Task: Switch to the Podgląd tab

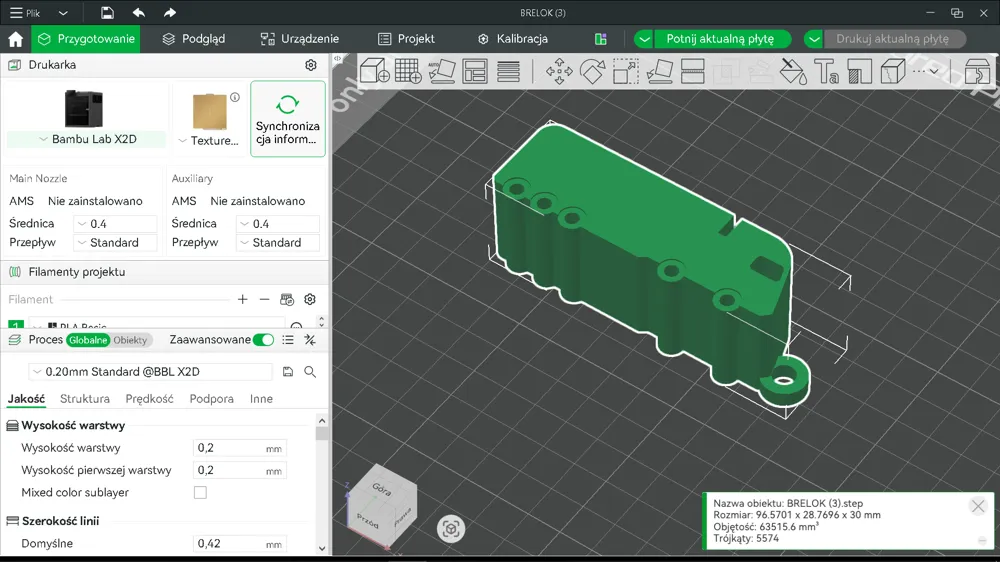Action: [x=193, y=39]
